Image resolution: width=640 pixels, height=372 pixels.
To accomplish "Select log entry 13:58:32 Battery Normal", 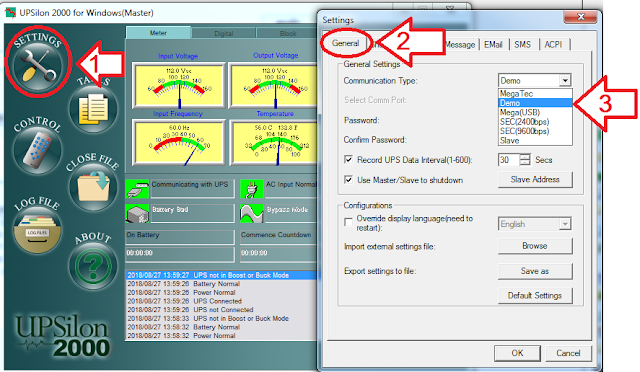I will pyautogui.click(x=221, y=327).
